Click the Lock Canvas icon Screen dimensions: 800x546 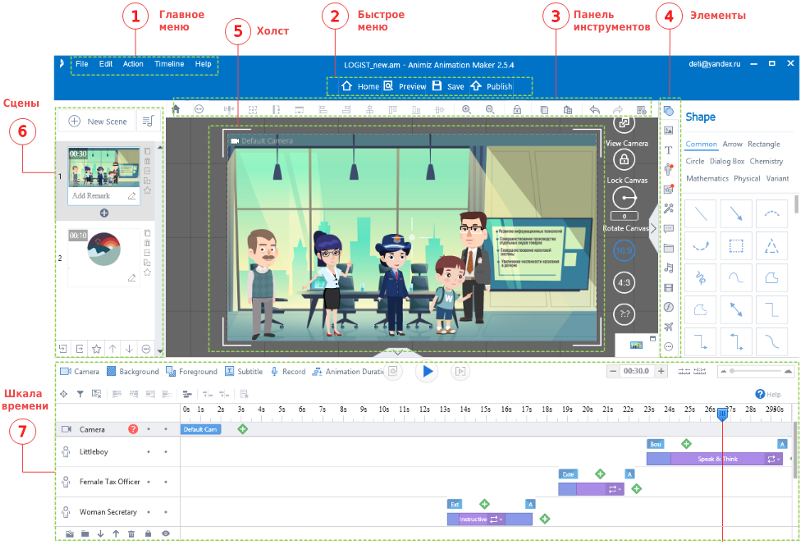624,160
